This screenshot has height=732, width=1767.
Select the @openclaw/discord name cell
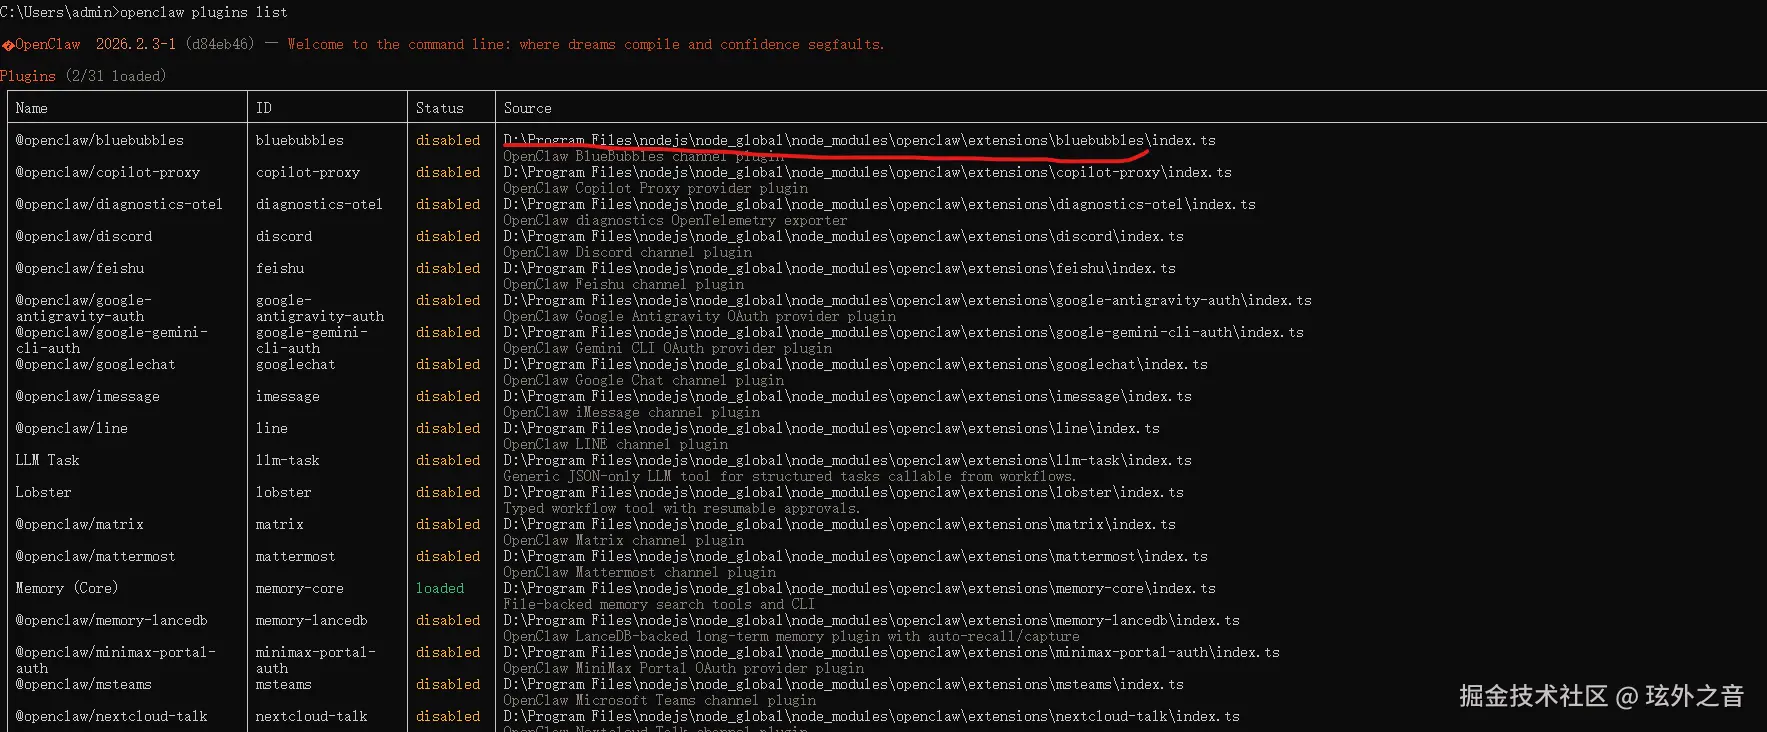pyautogui.click(x=84, y=236)
